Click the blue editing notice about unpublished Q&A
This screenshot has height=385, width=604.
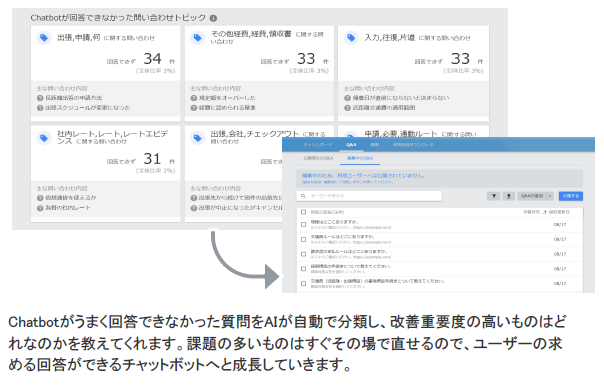click(x=440, y=178)
